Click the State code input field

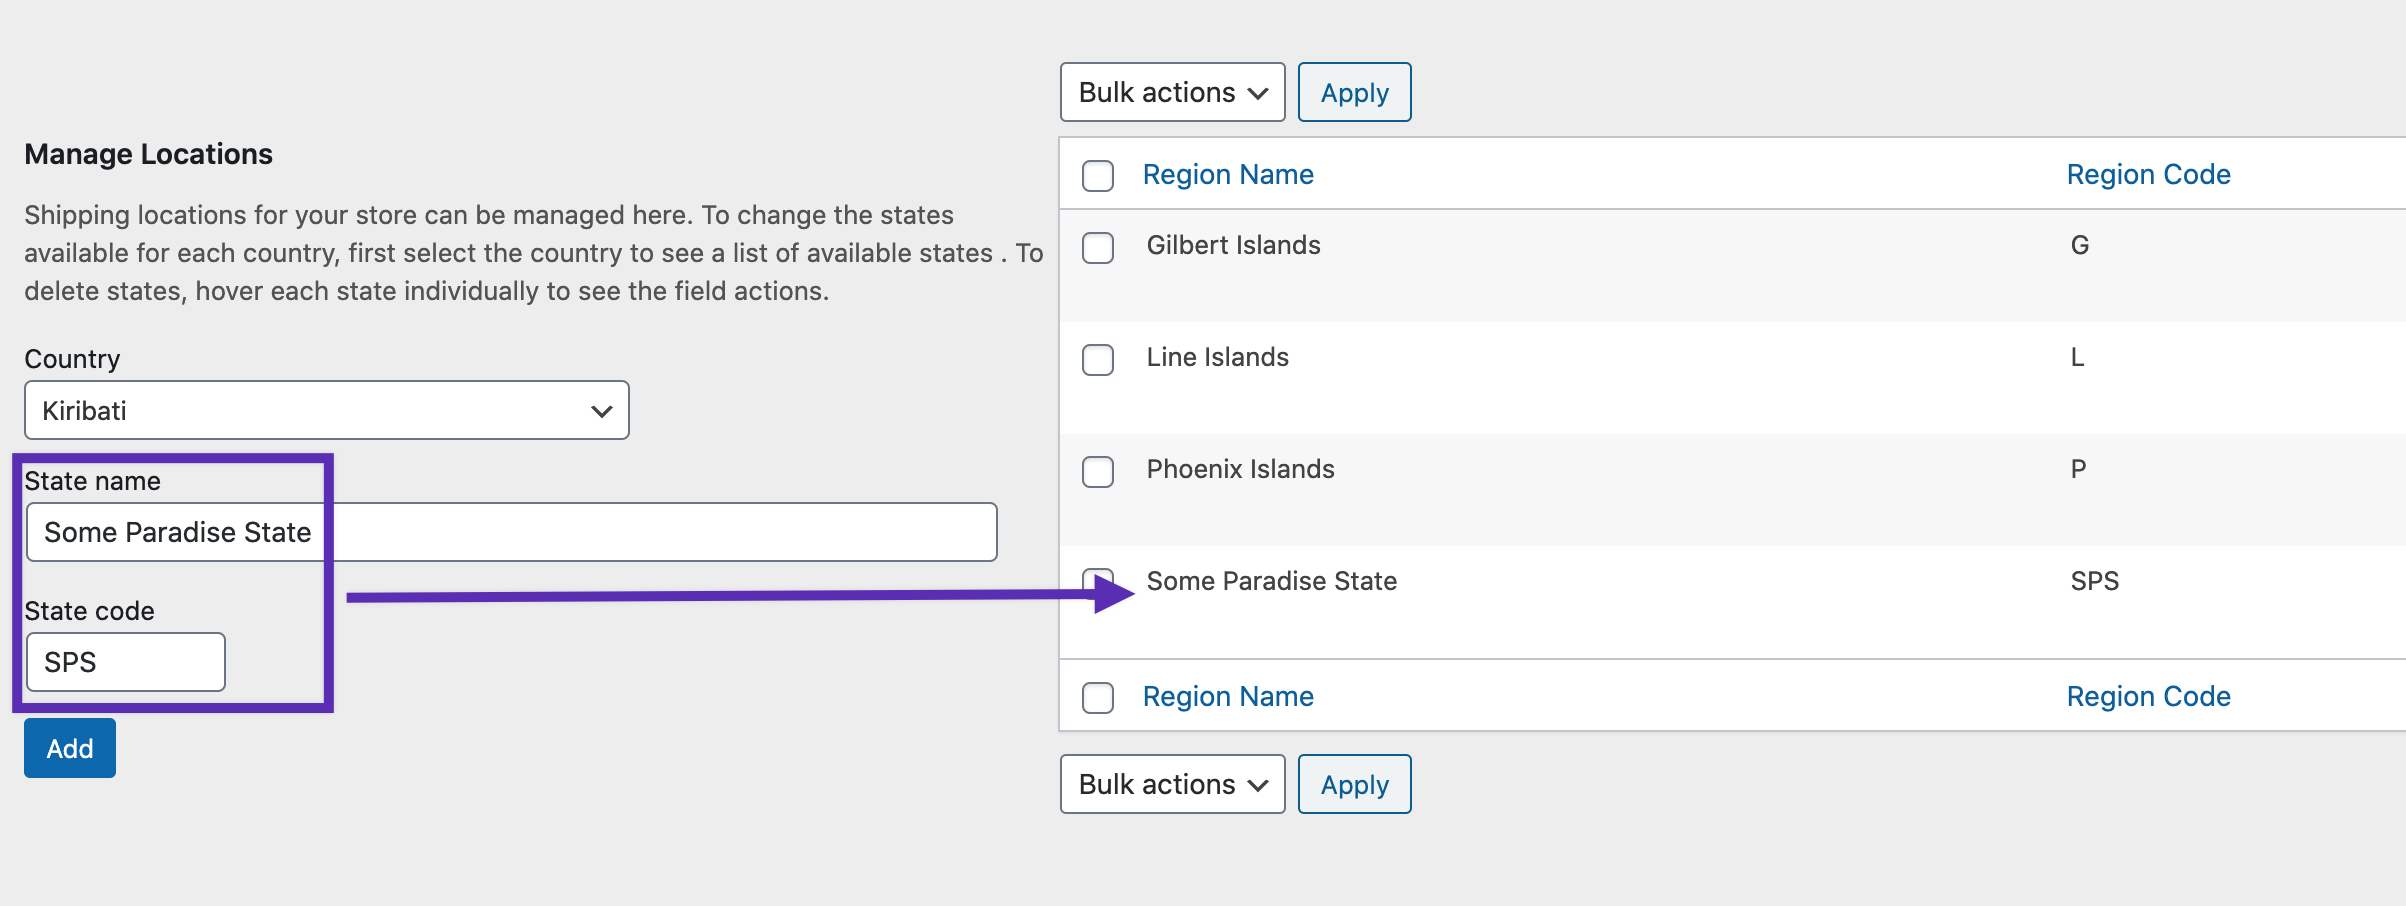coord(125,661)
